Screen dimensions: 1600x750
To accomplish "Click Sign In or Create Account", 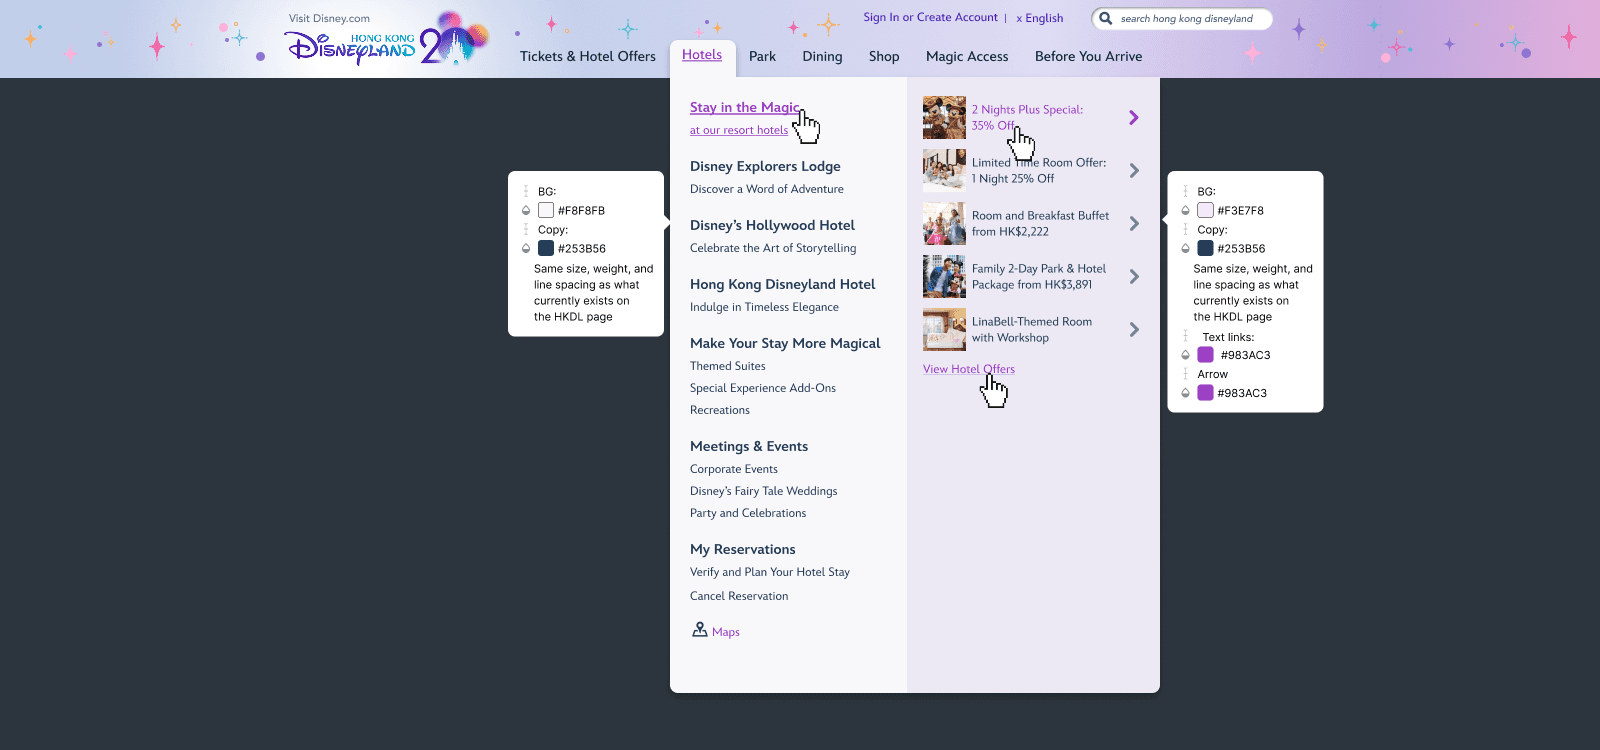I will [931, 18].
